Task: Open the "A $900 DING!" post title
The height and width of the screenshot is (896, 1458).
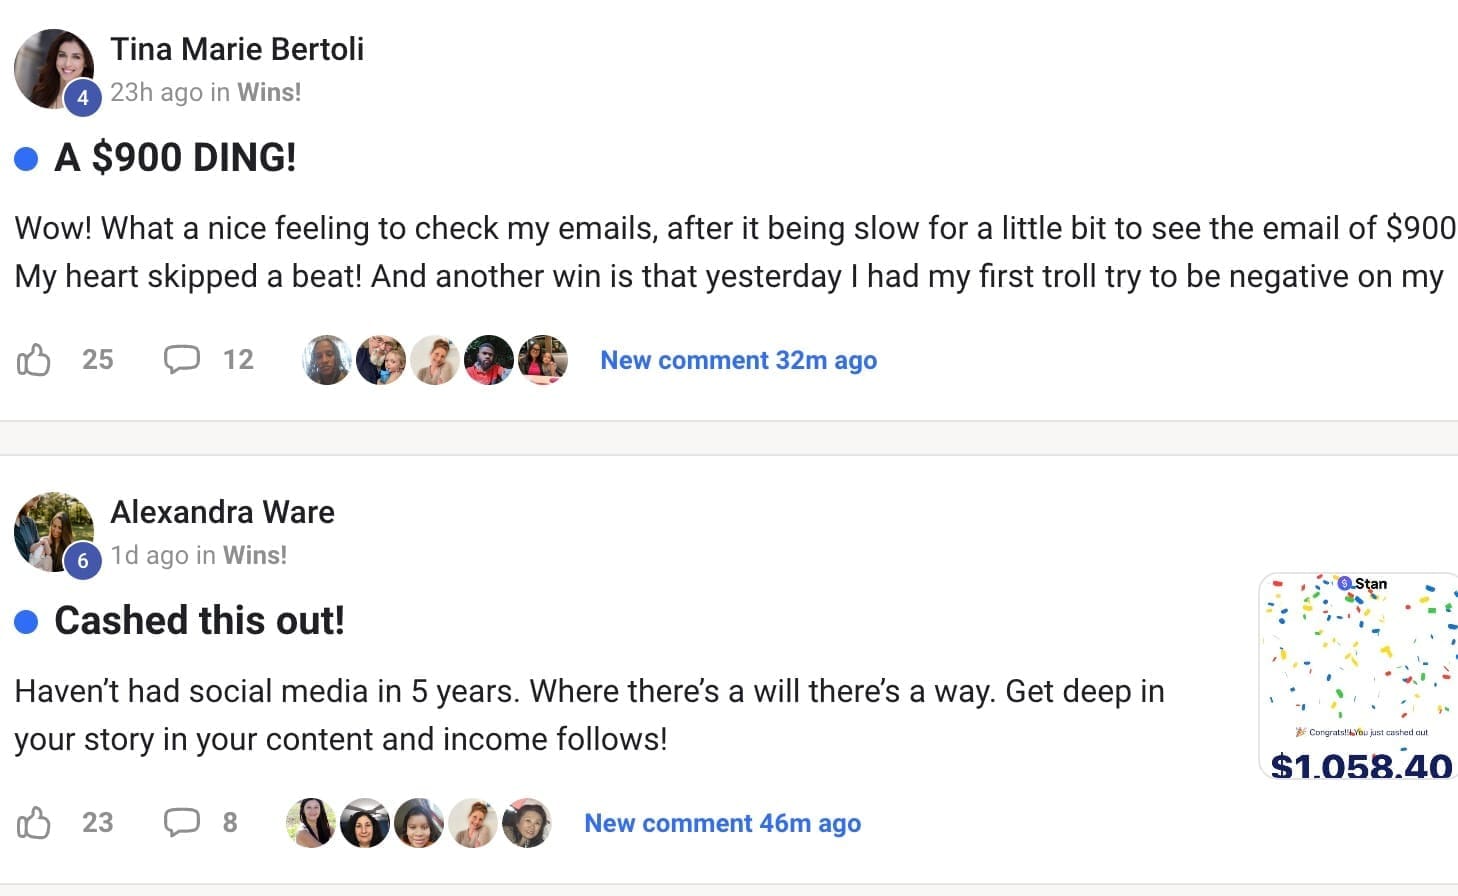Action: pos(175,157)
